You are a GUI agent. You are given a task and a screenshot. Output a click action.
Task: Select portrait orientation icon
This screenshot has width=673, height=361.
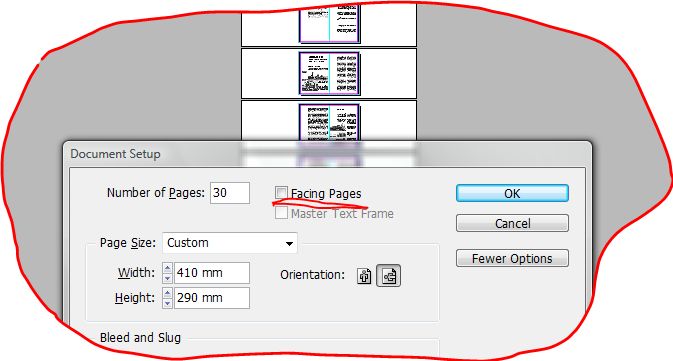364,276
